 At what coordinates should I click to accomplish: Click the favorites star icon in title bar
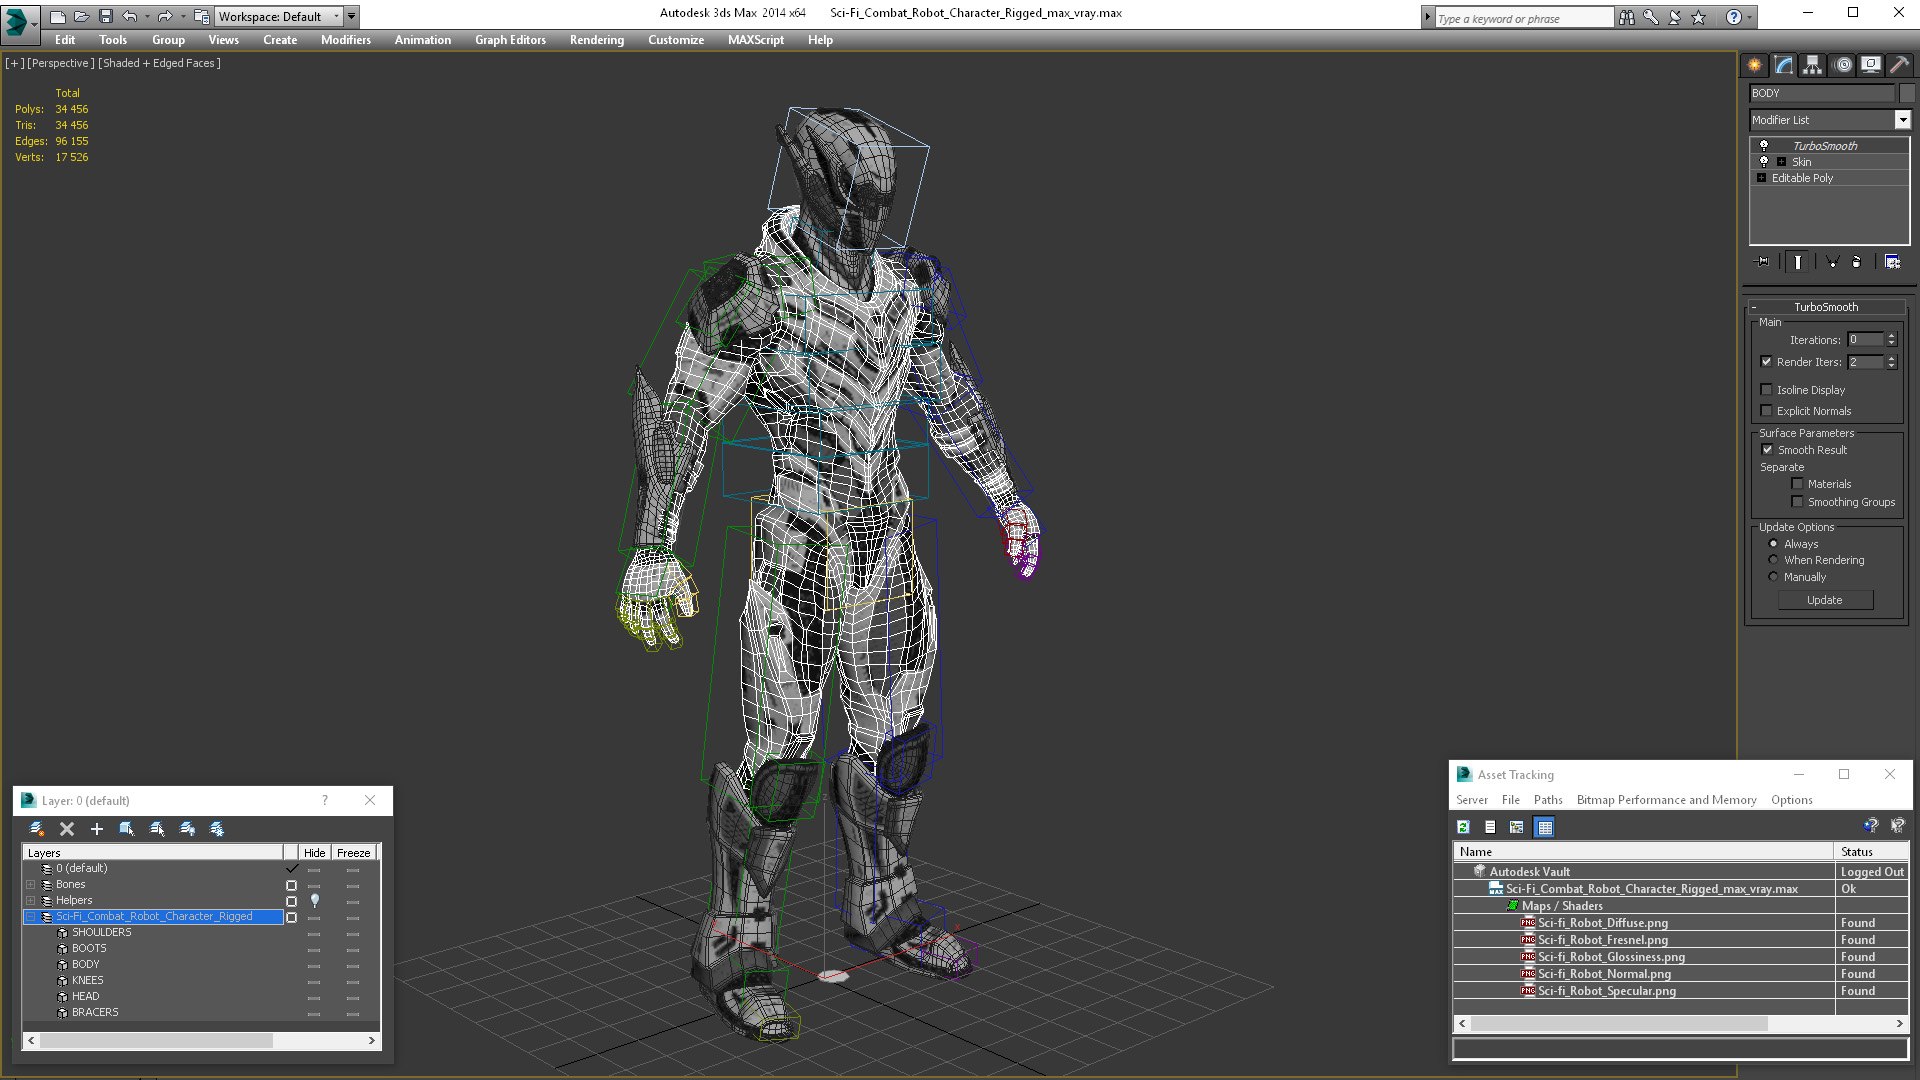pos(1698,17)
